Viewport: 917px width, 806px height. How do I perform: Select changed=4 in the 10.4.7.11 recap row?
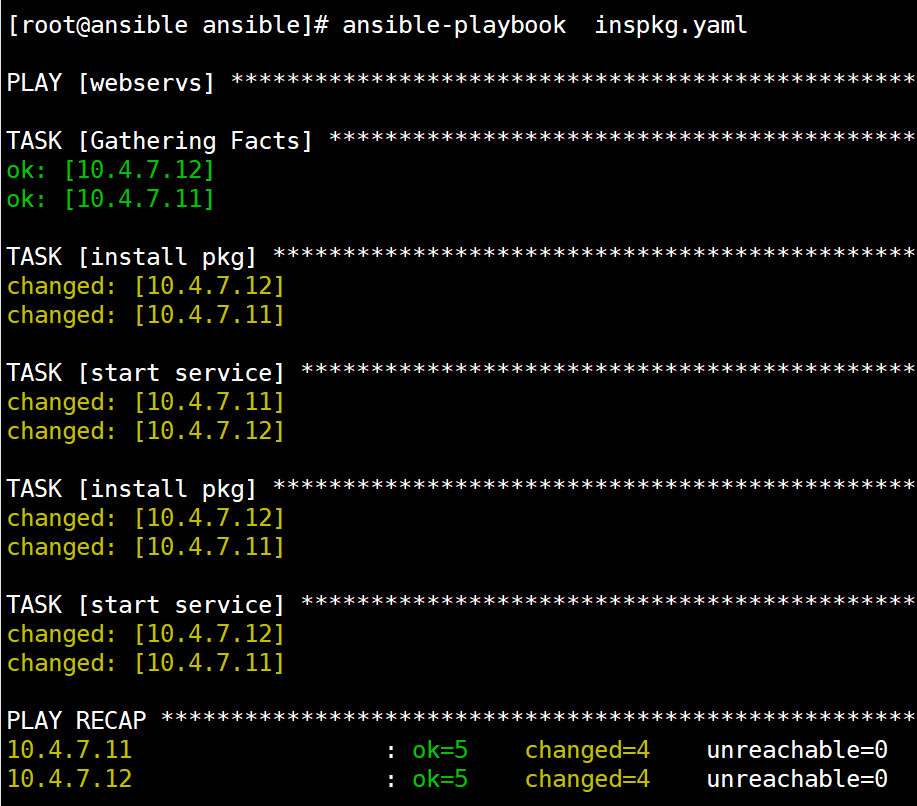click(588, 750)
